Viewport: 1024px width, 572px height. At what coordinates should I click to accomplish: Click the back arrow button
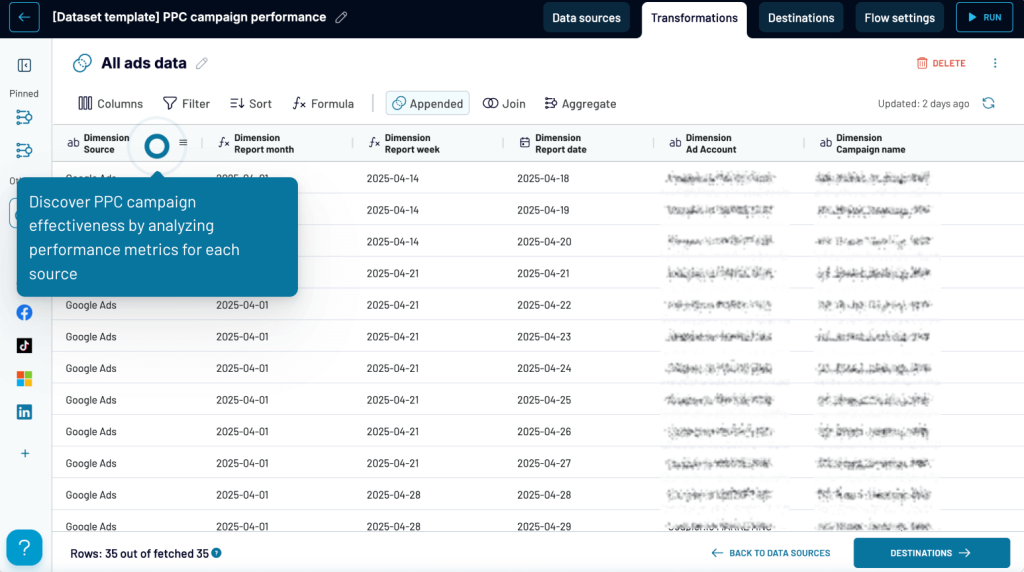(24, 17)
